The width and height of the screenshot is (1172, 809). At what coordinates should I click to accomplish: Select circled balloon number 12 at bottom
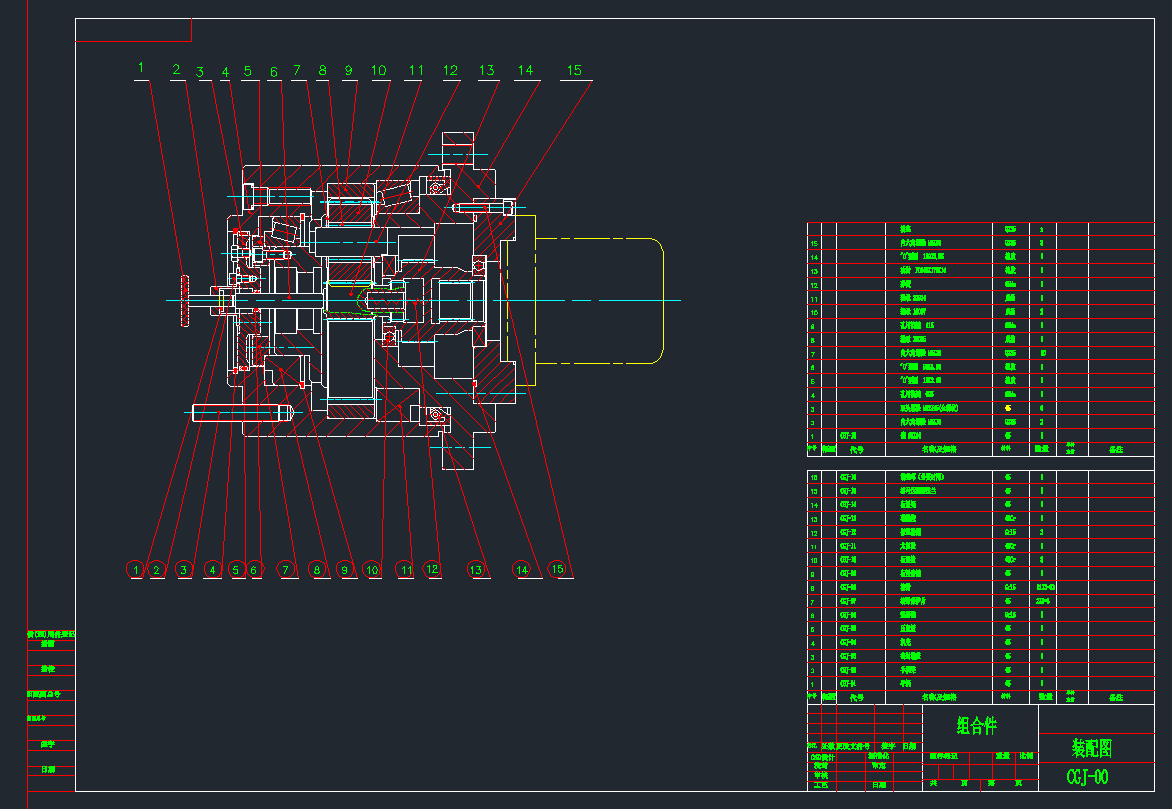click(432, 569)
